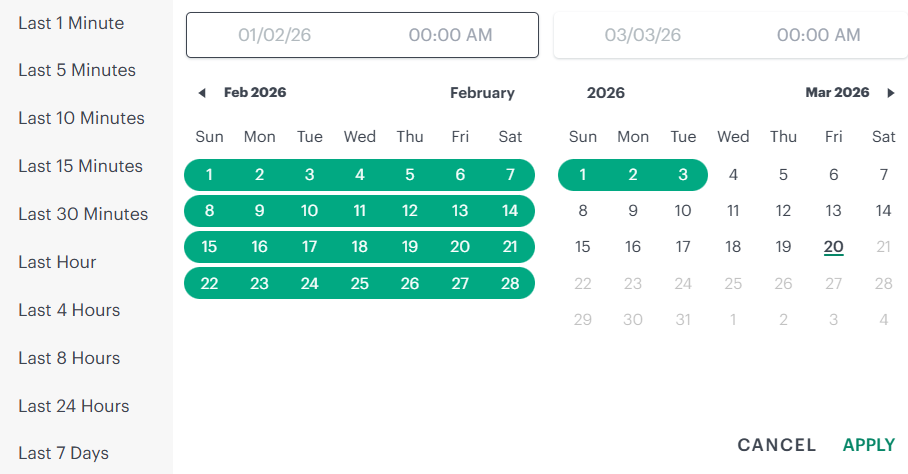
Task: Pick Last 7 Days preset
Action: (63, 453)
